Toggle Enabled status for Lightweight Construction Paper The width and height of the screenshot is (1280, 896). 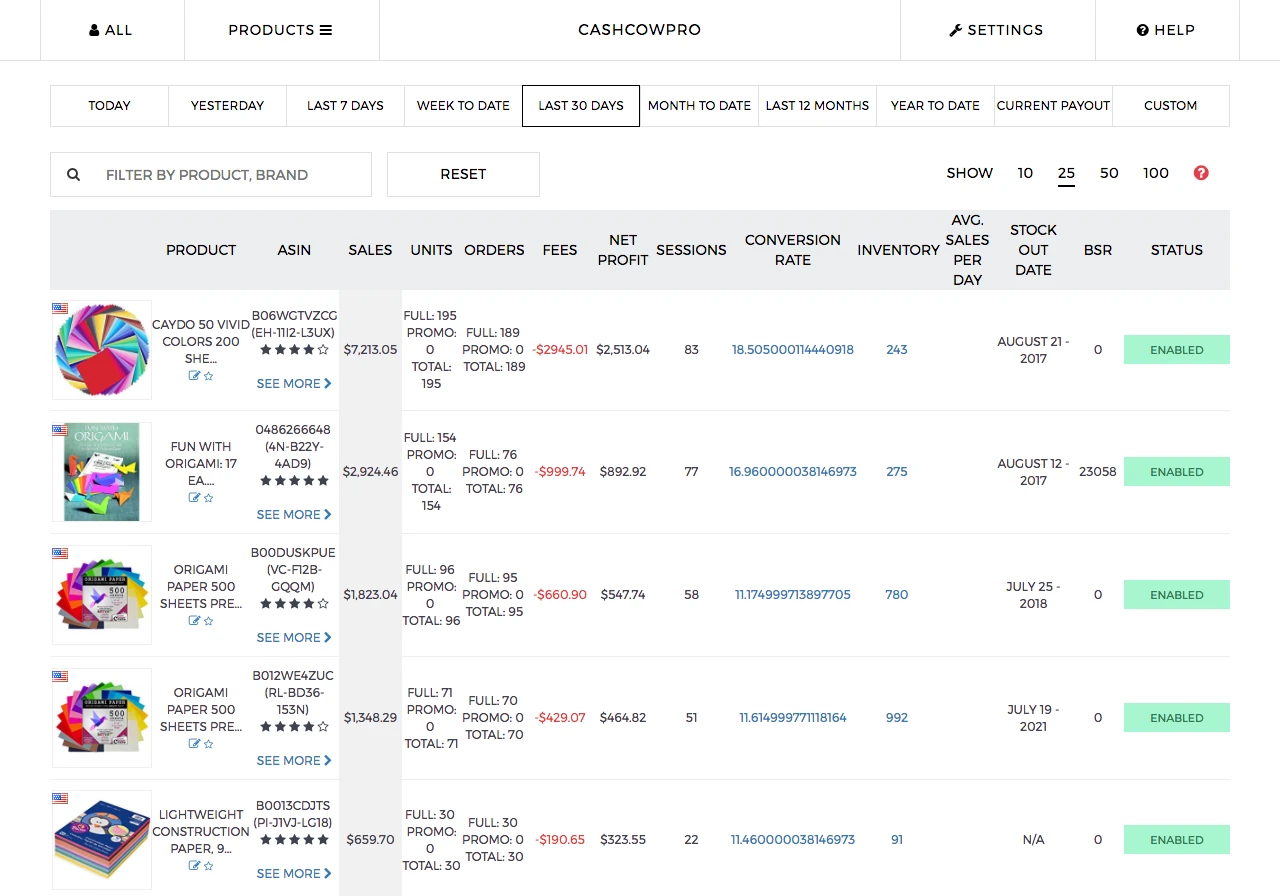[1177, 840]
